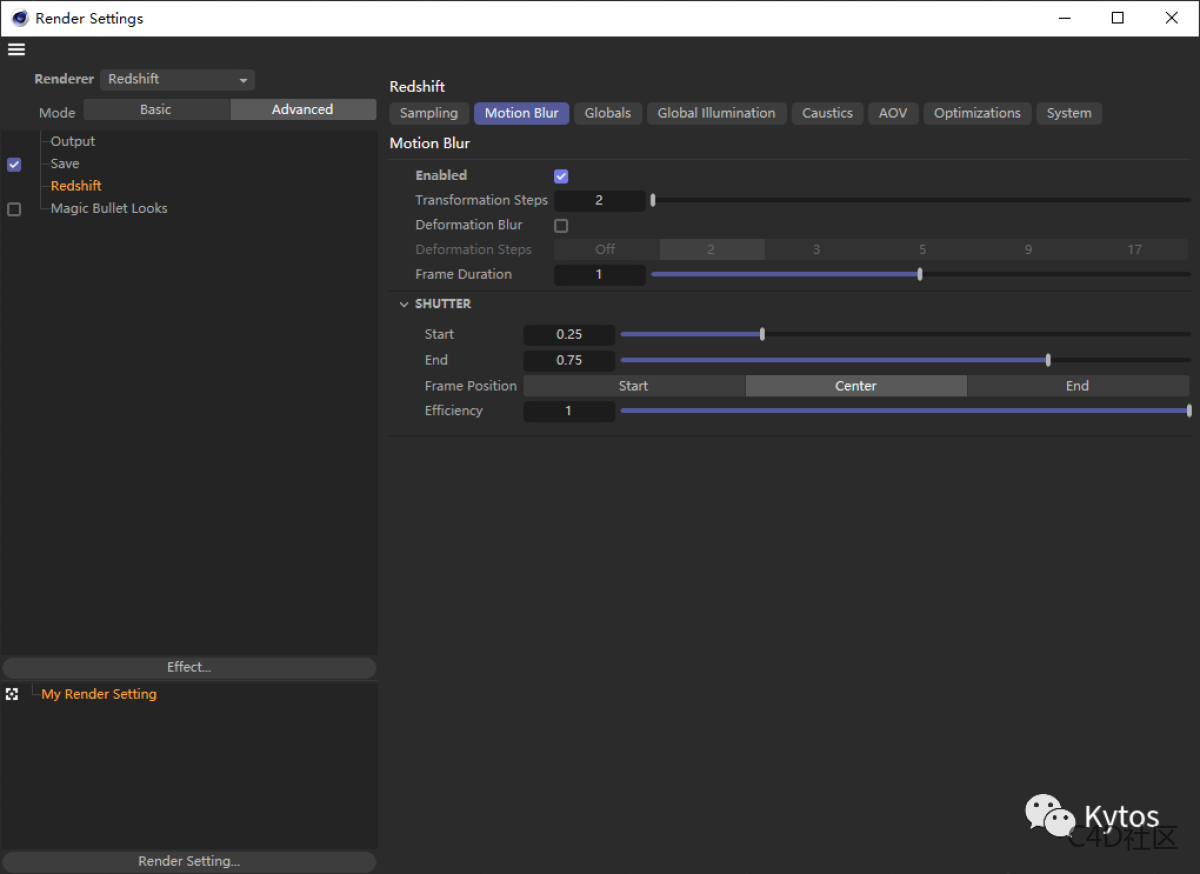Open the hamburger menu below the title bar
The height and width of the screenshot is (874, 1200).
tap(16, 48)
